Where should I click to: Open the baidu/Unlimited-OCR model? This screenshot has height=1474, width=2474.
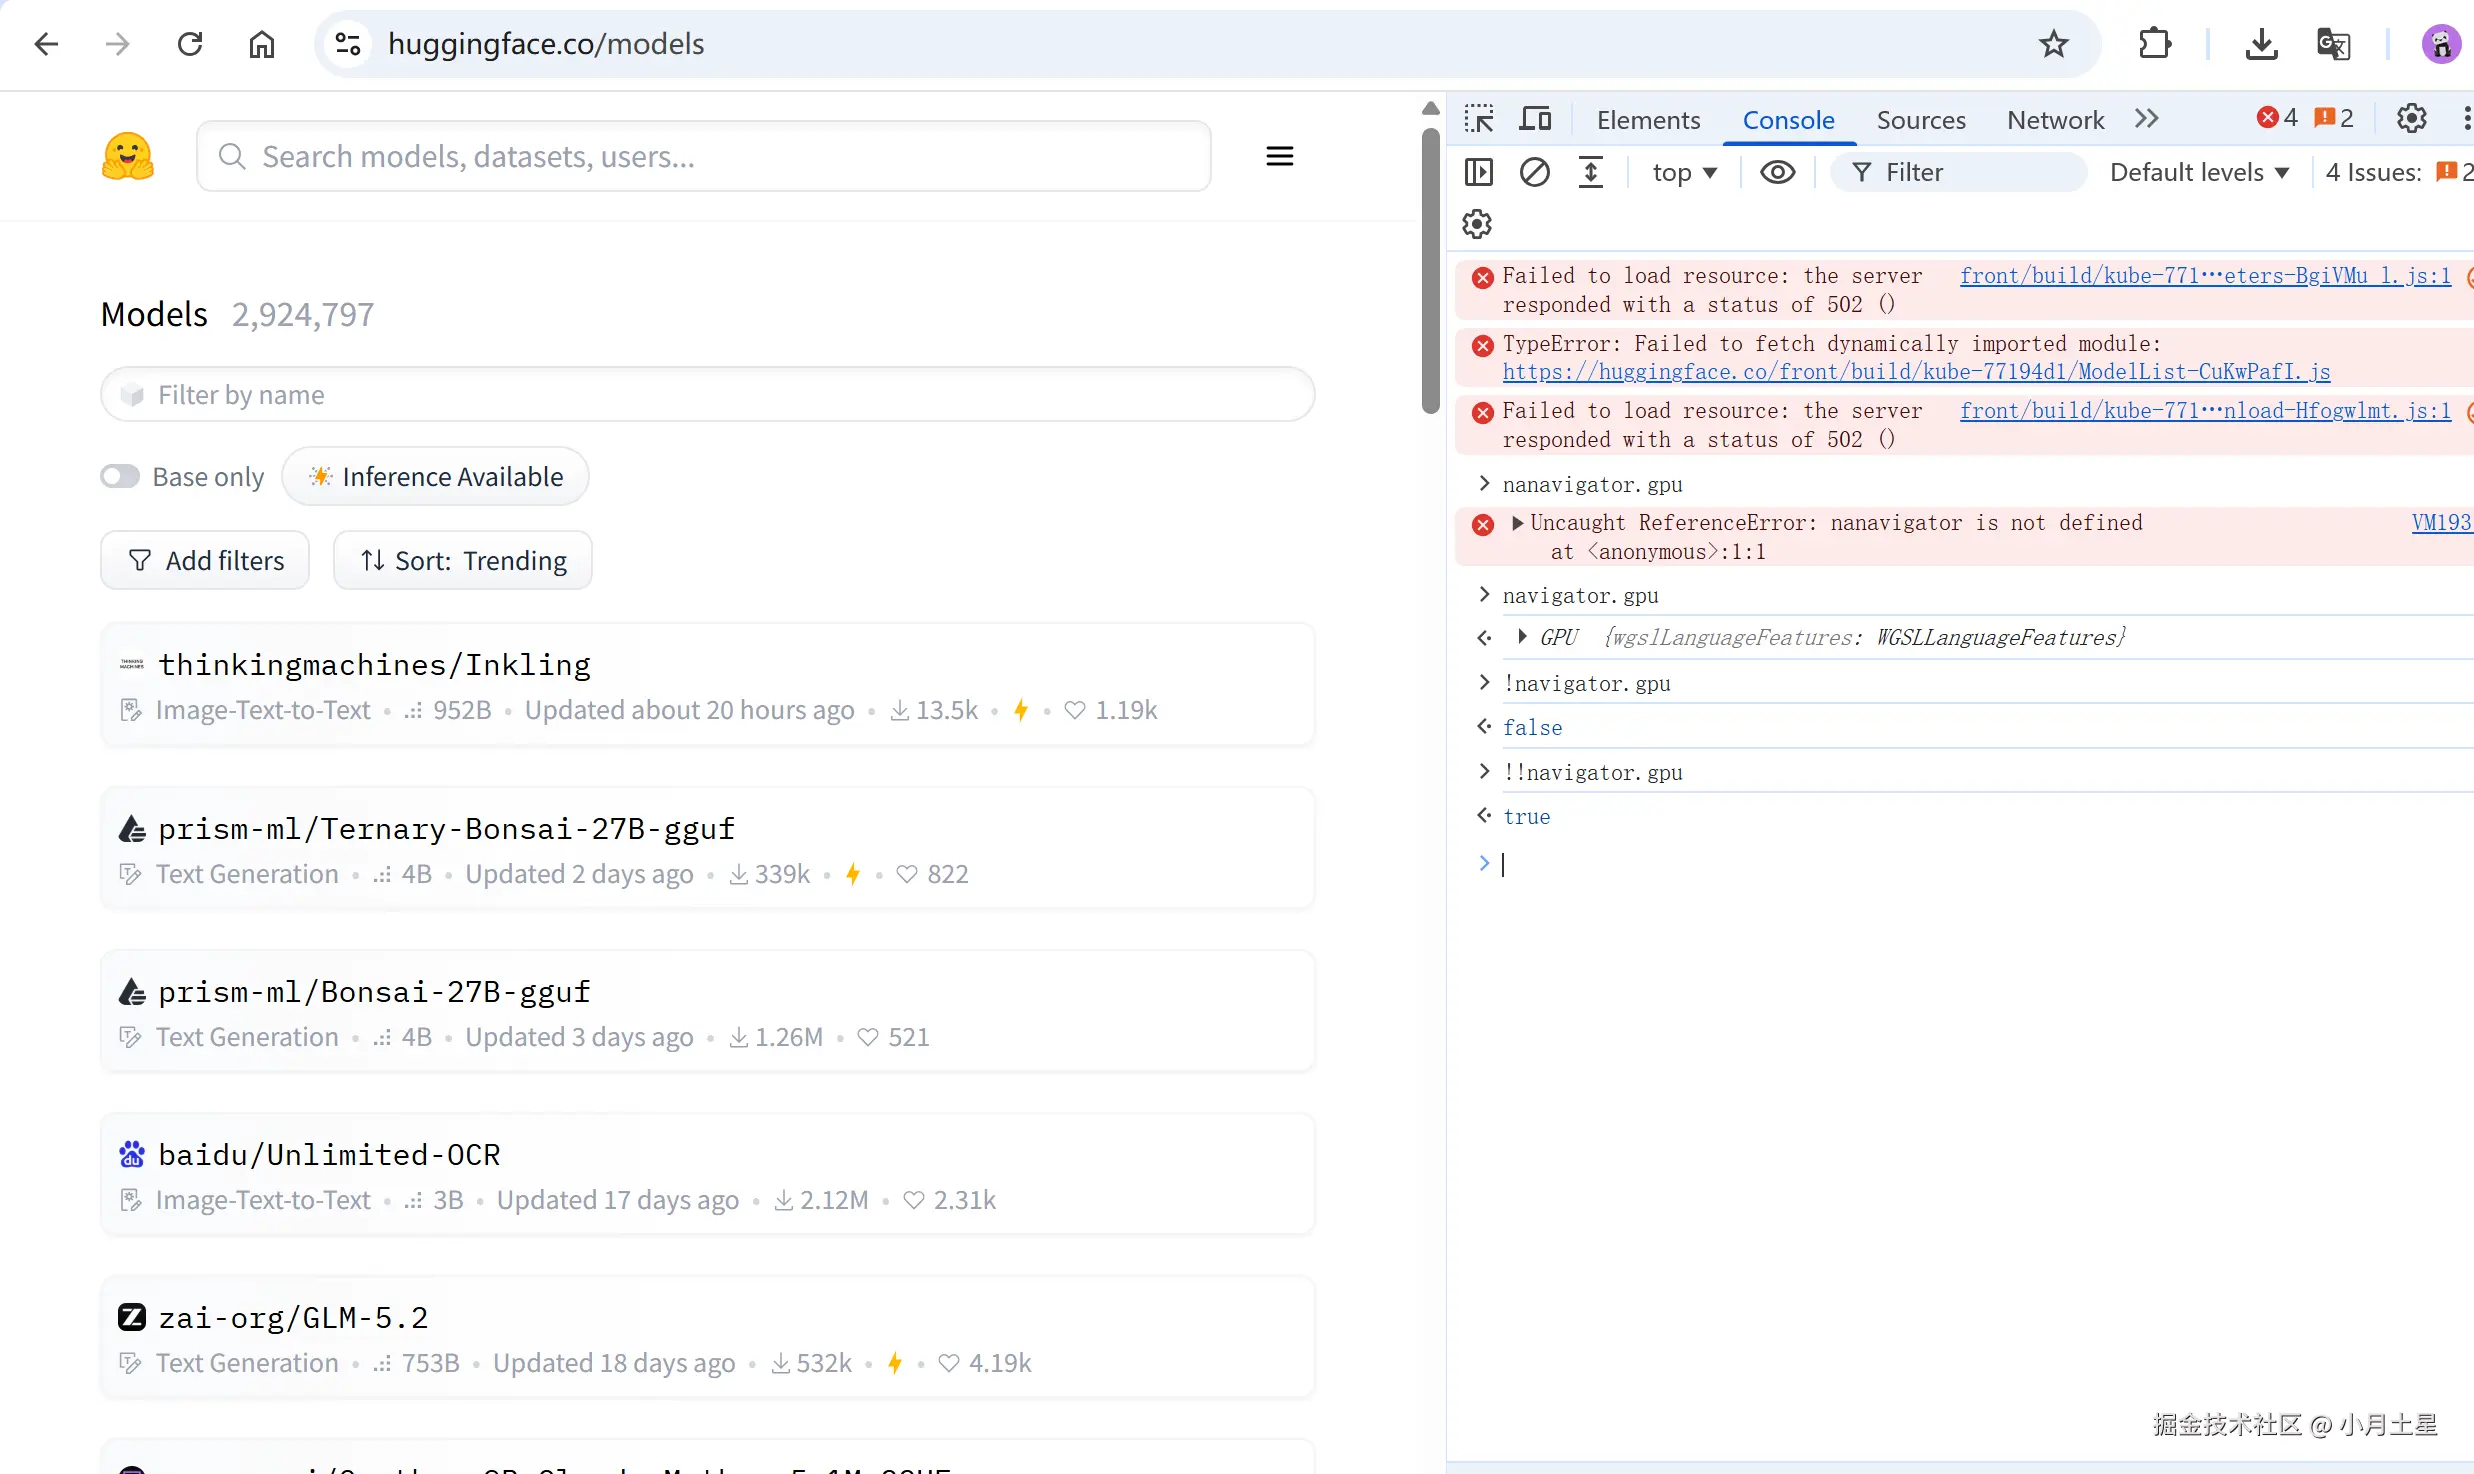click(x=329, y=1155)
